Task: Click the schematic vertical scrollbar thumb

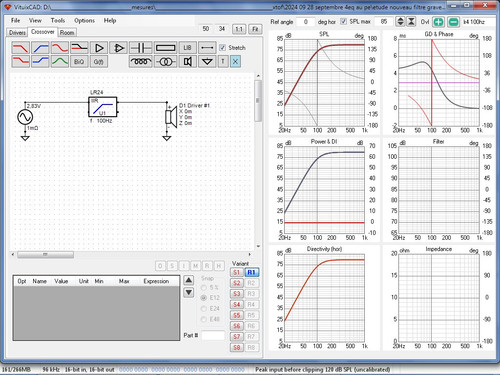Action: pos(258,101)
